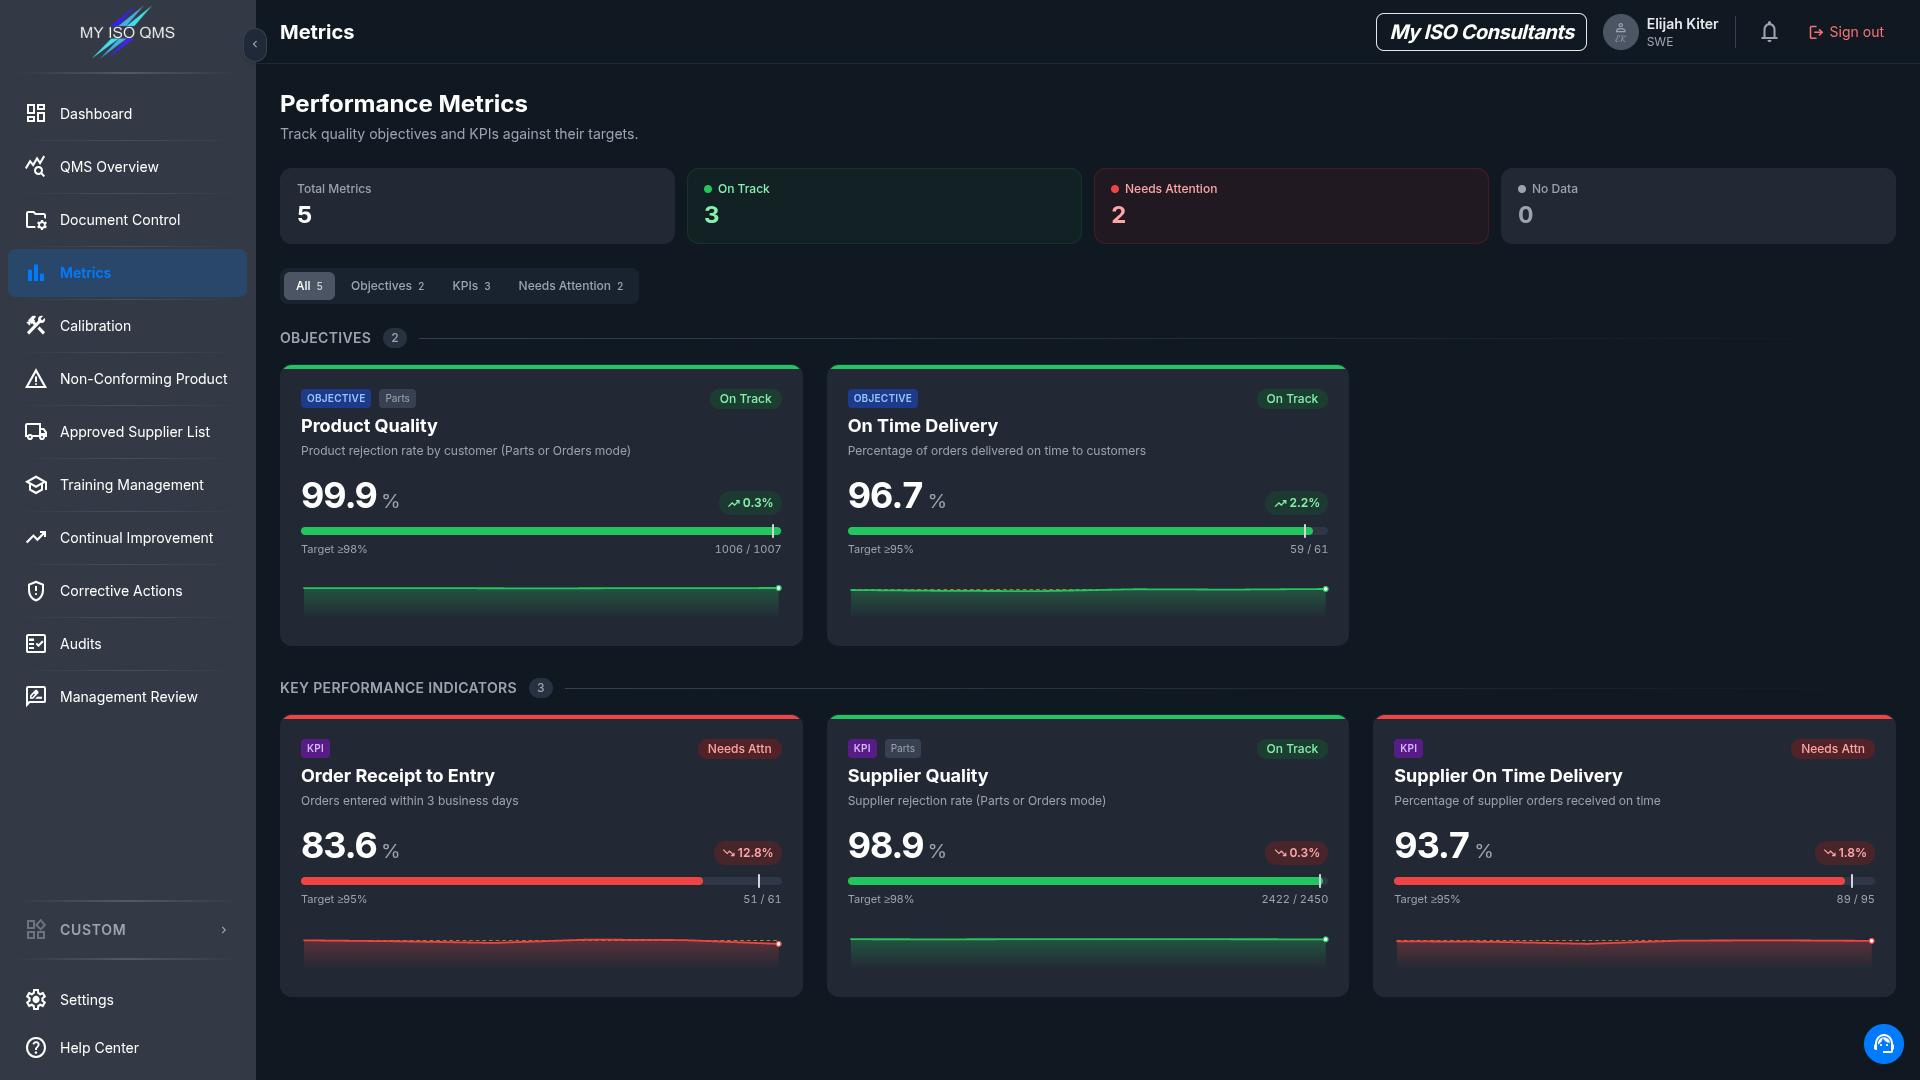Click the Supplier Quality trend sparkline
Image resolution: width=1920 pixels, height=1080 pixels.
tap(1088, 951)
